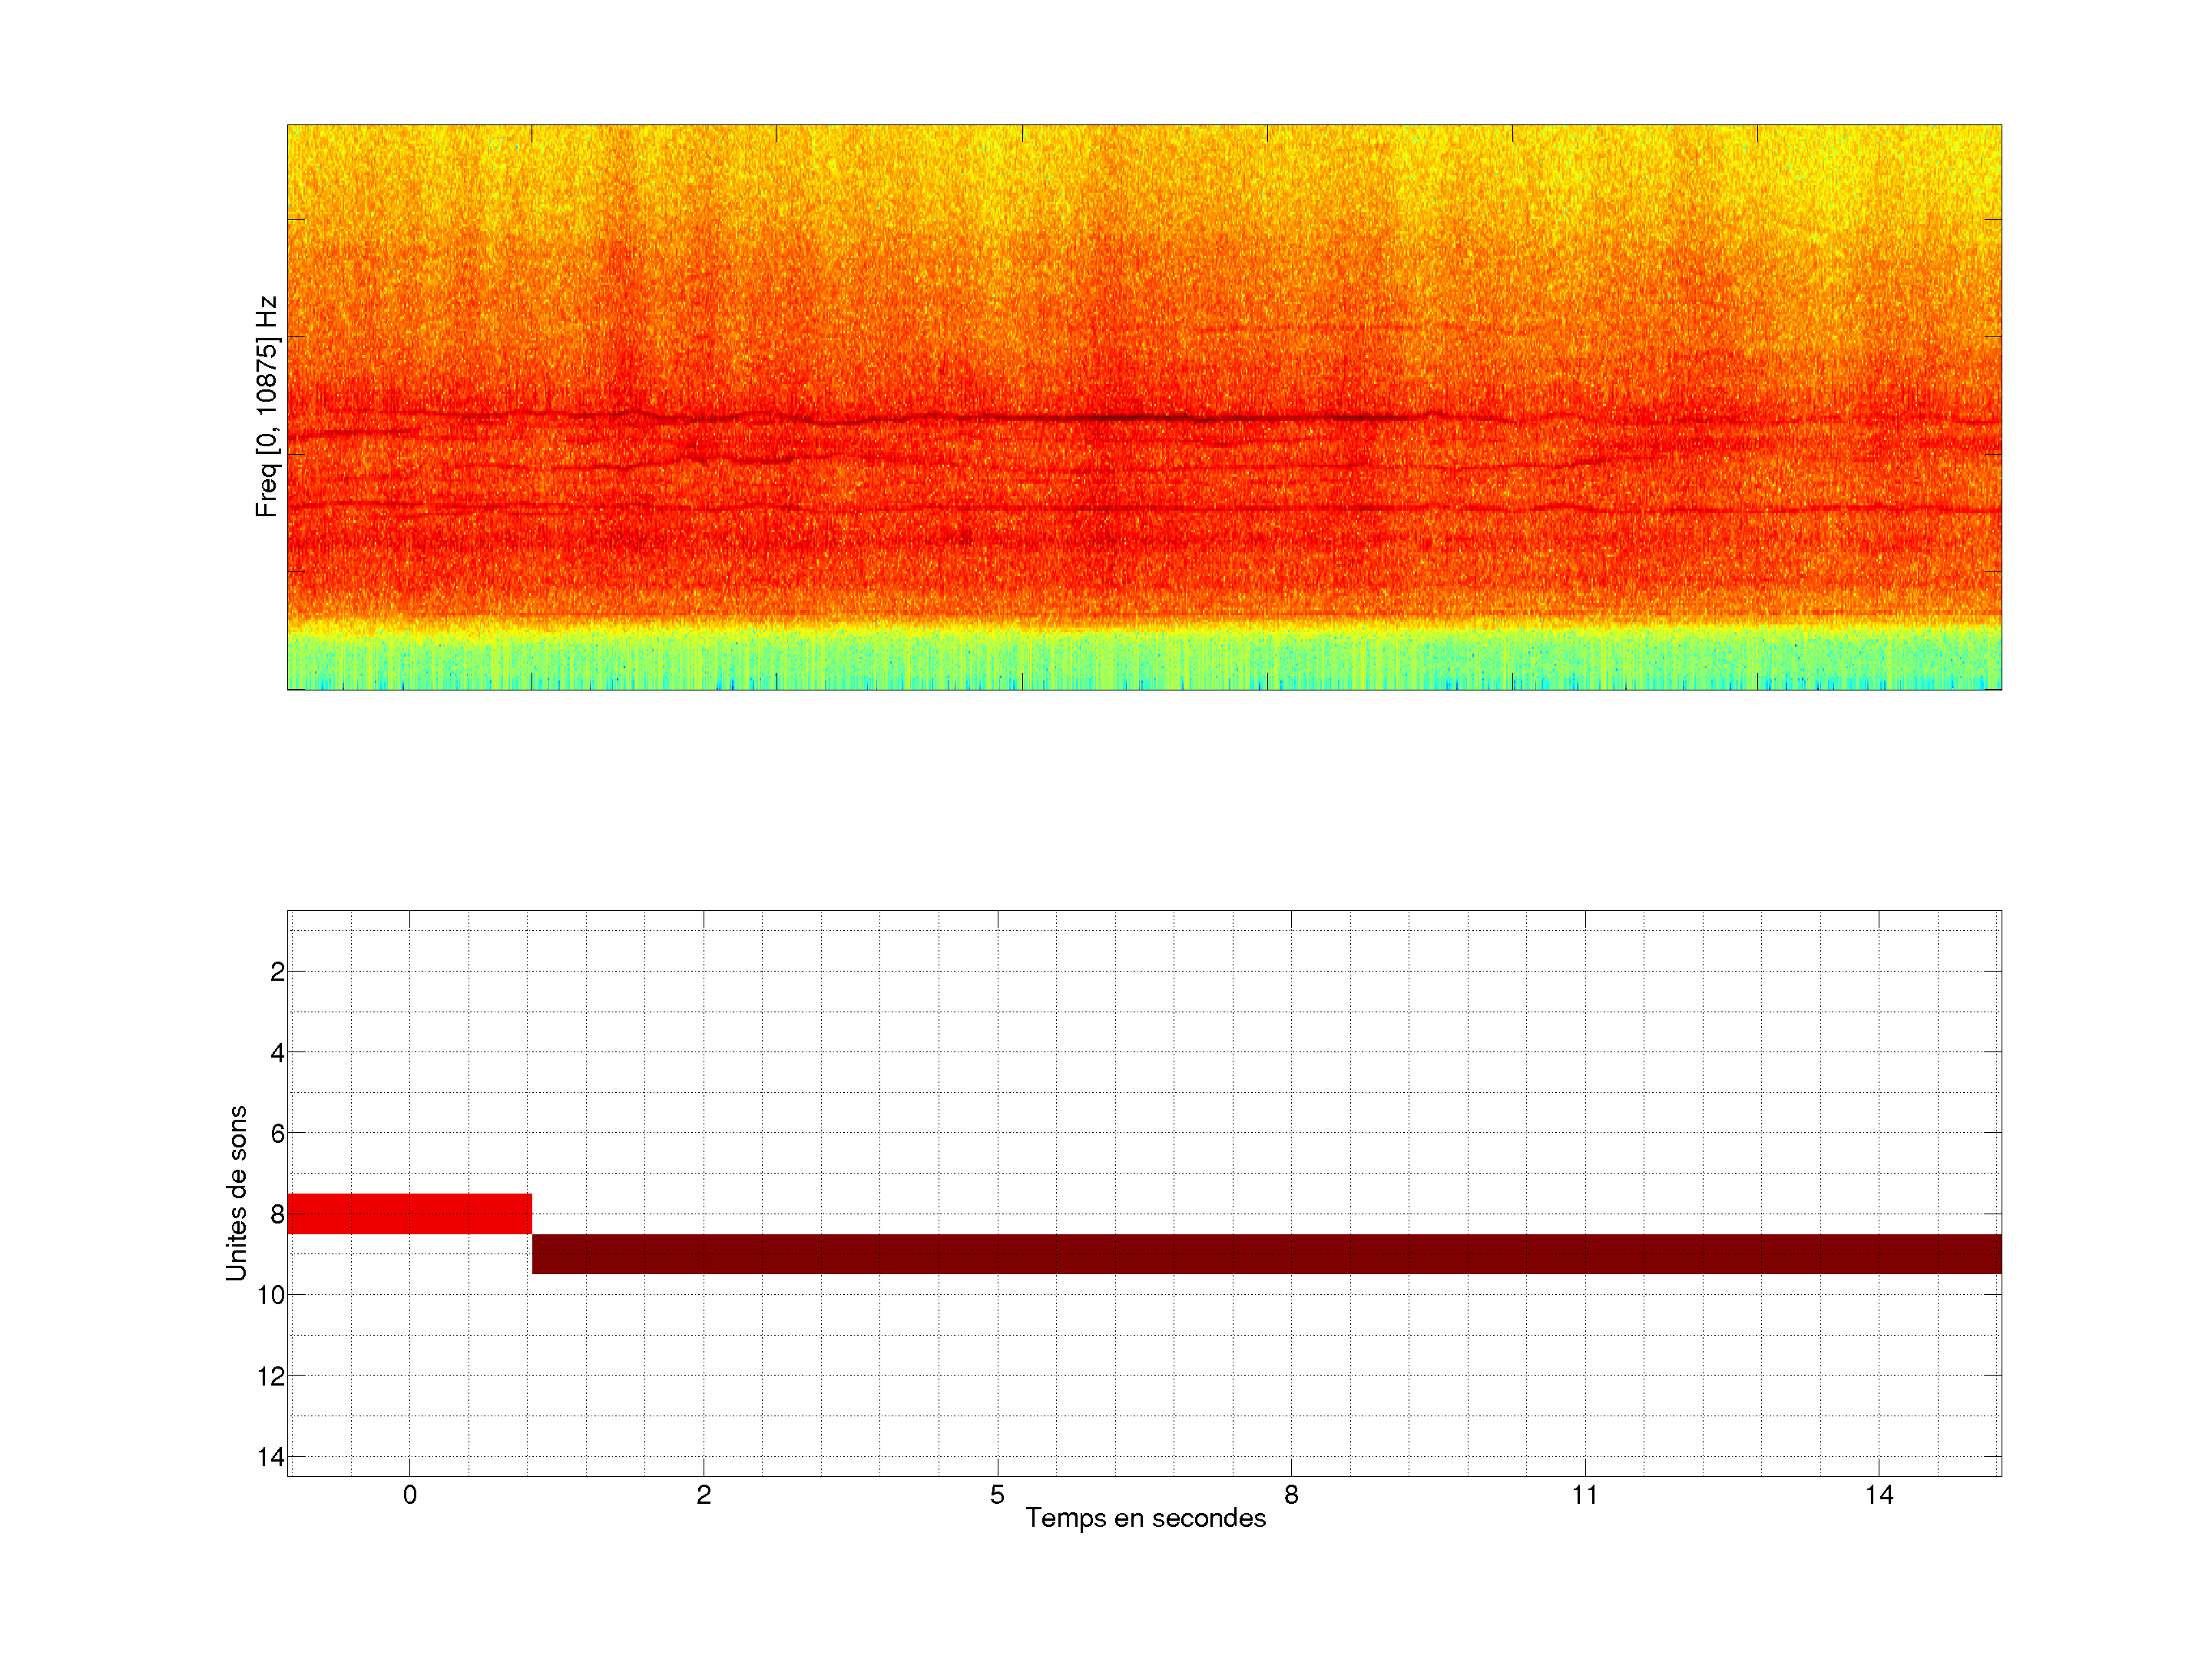The image size is (2212, 1659).
Task: Click the bright red sound unit 8 bar
Action: 409,1213
